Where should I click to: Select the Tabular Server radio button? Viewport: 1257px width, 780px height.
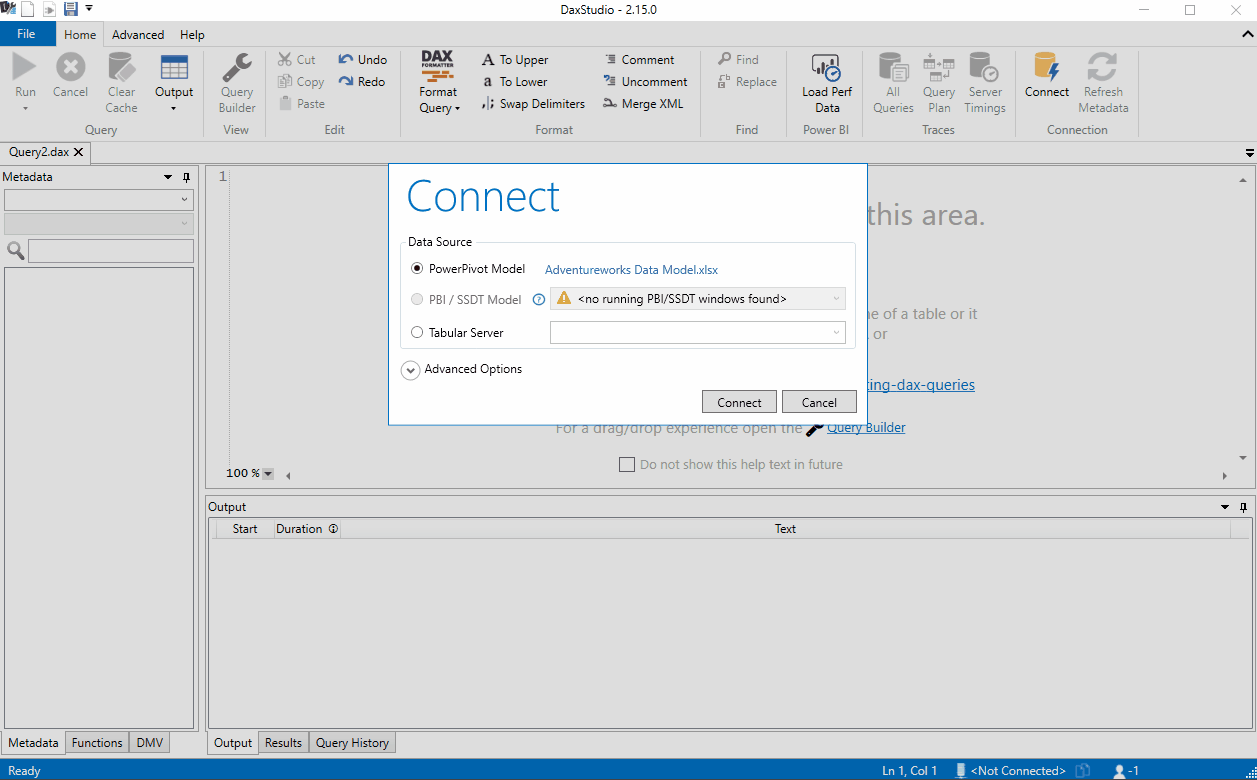[x=417, y=333]
